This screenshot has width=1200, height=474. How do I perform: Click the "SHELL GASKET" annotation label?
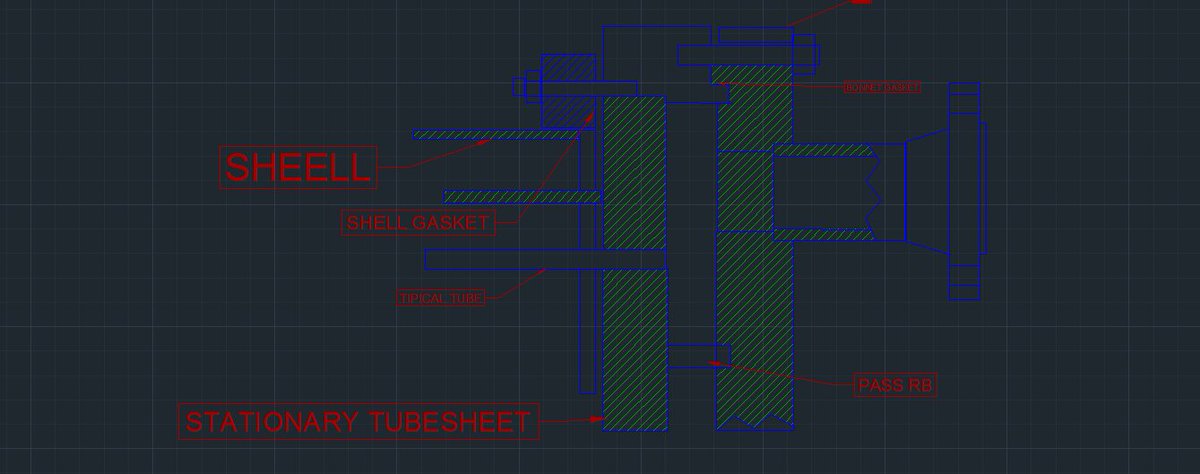[419, 222]
